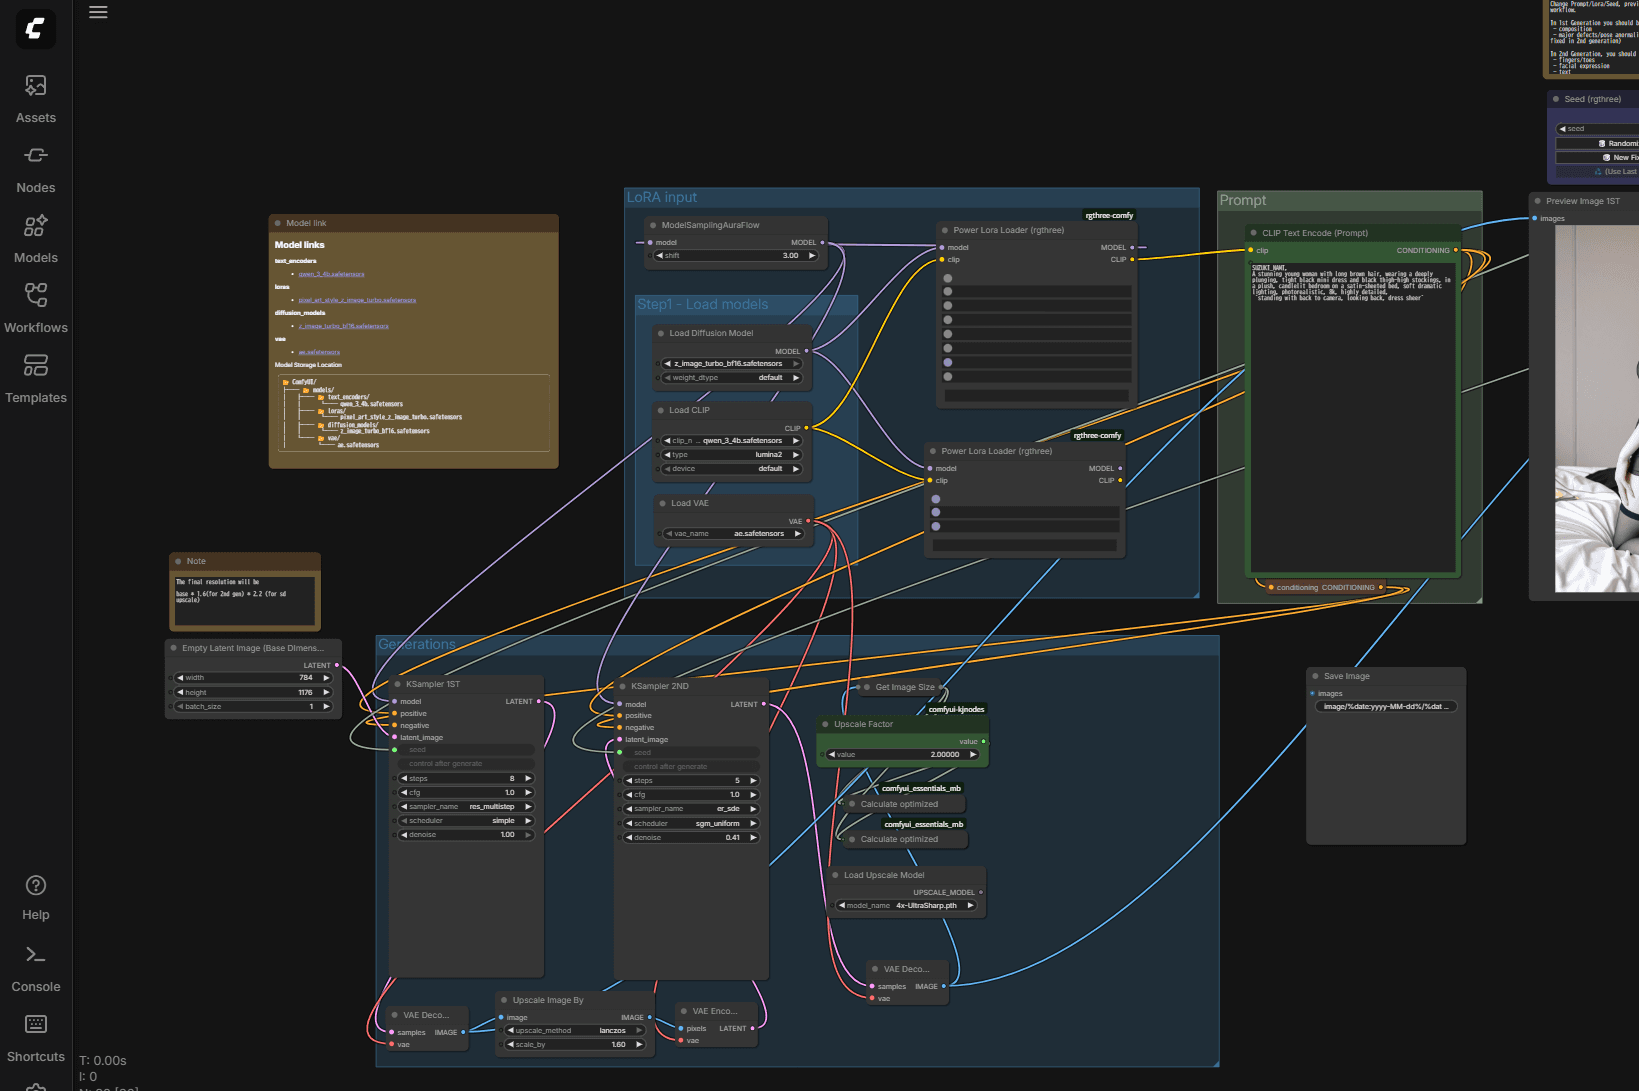Screen dimensions: 1639x1091
Task: Click the ComfyUI logo at top left
Action: [x=36, y=29]
